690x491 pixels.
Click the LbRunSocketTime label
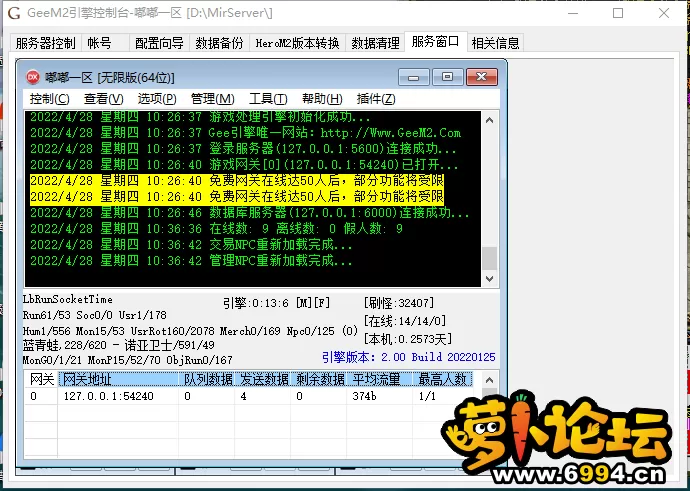pyautogui.click(x=68, y=299)
